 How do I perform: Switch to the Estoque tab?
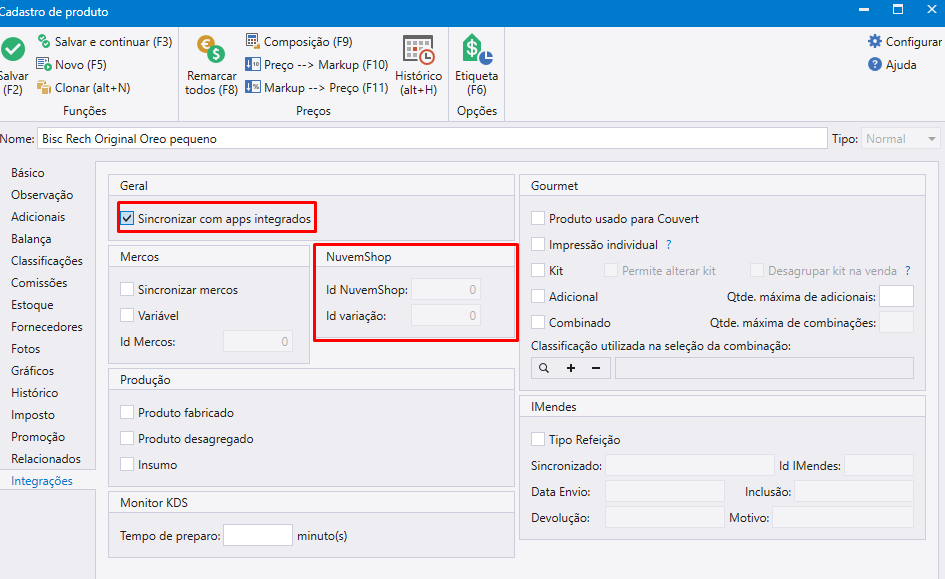pos(32,305)
